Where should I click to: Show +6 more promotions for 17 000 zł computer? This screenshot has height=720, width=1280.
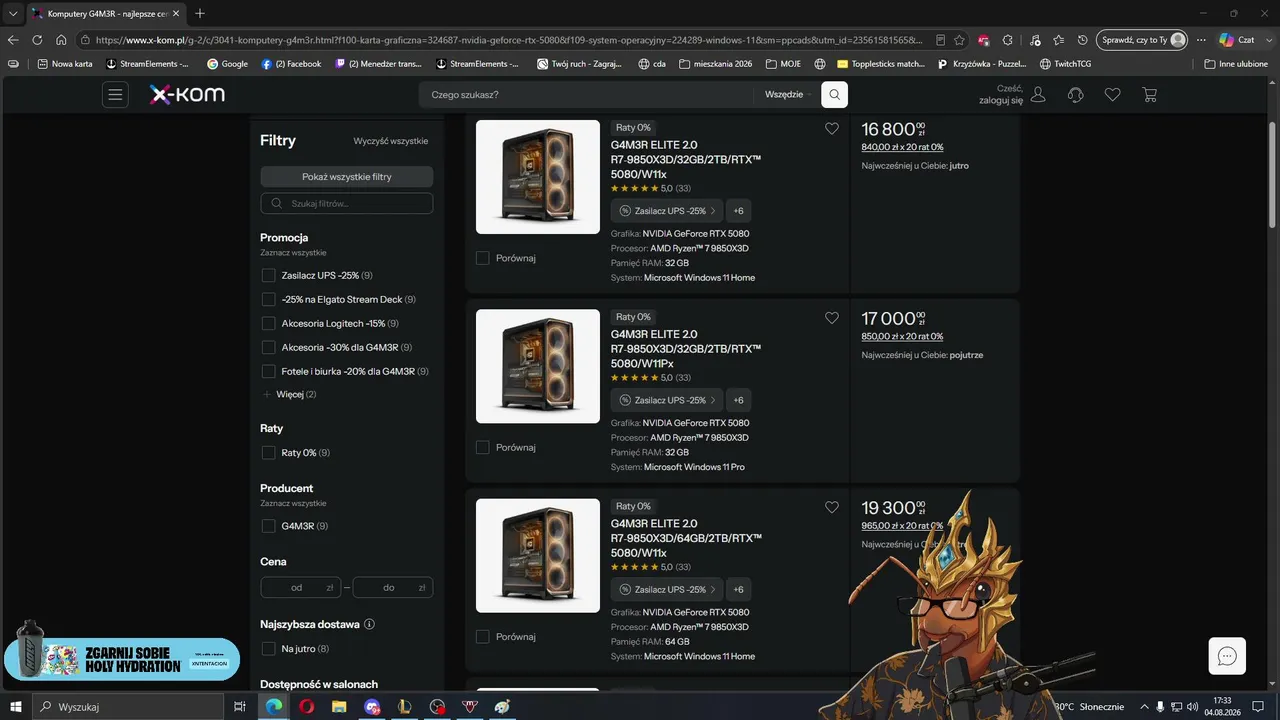738,400
